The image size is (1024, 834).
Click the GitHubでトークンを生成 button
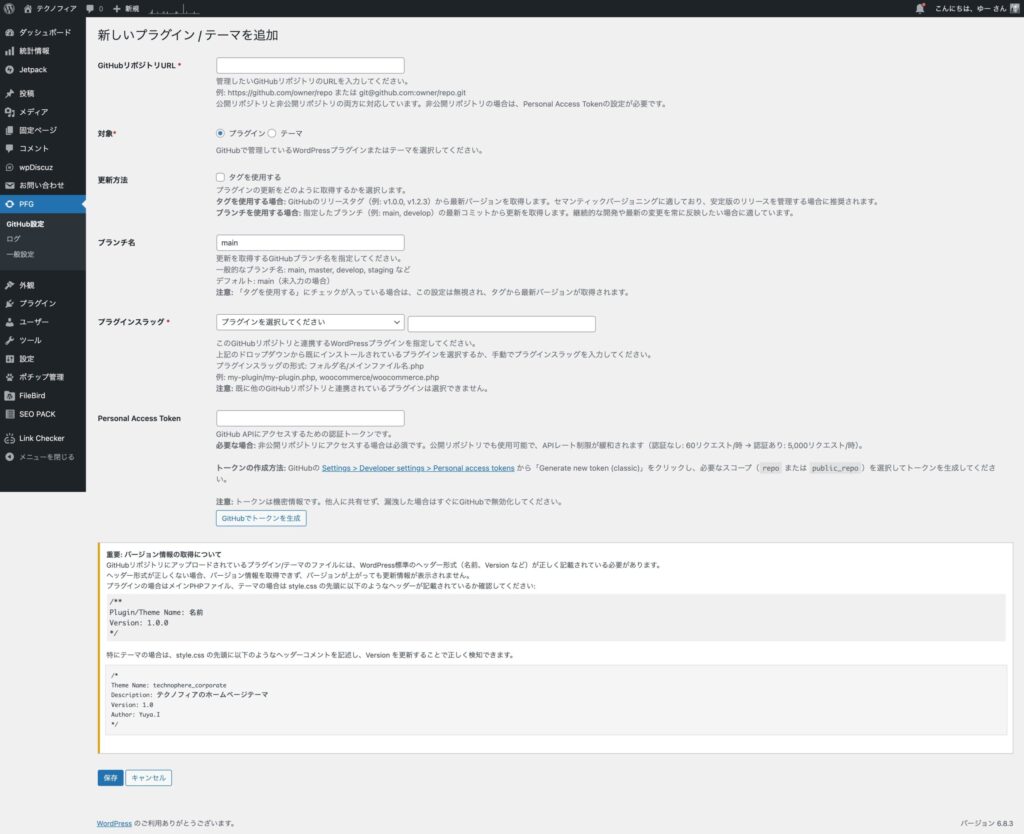click(x=261, y=518)
